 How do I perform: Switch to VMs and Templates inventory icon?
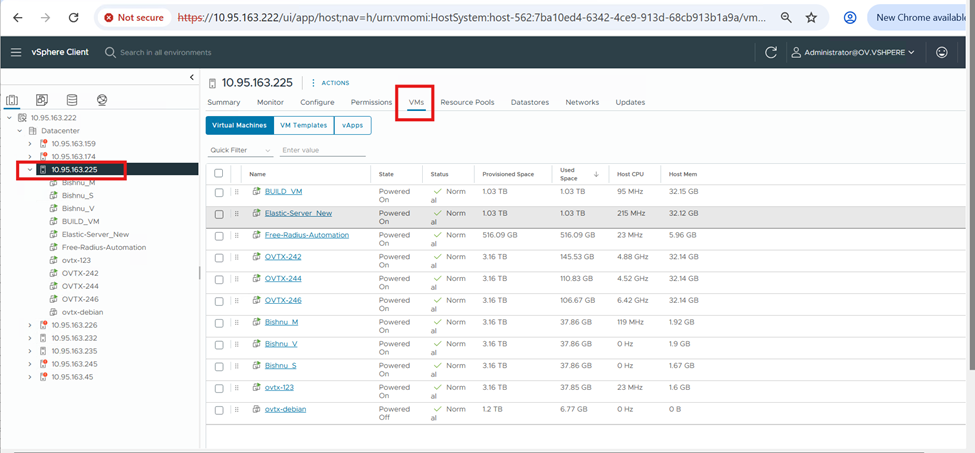41,100
